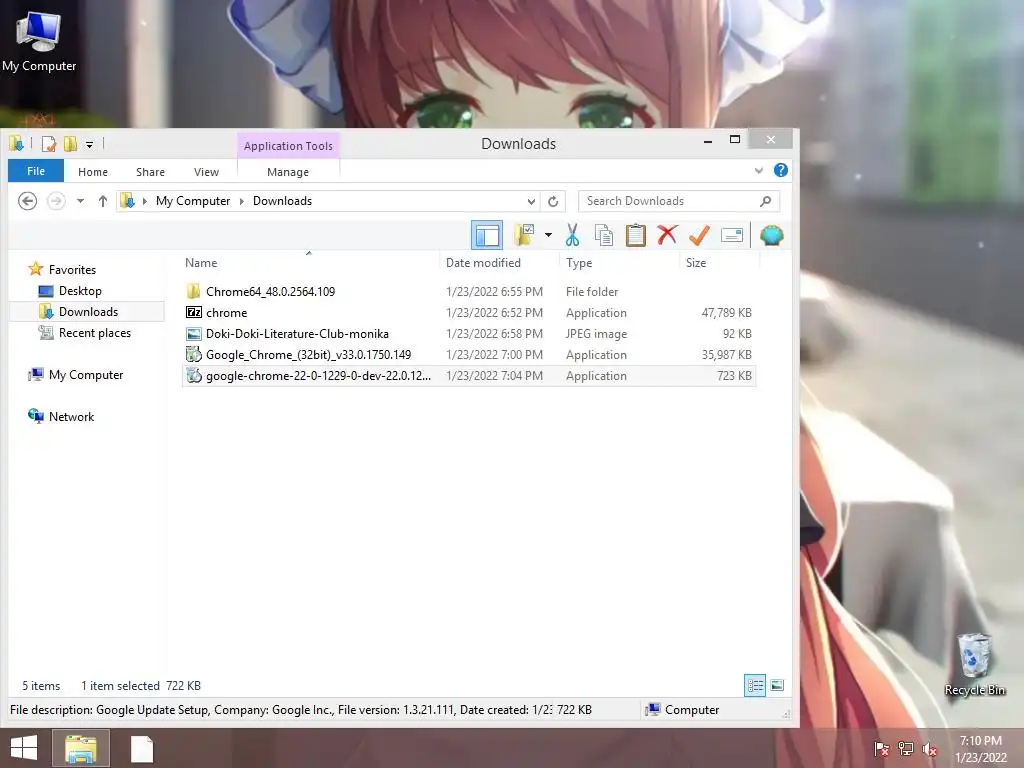Open address bar history dropdown

(x=532, y=201)
